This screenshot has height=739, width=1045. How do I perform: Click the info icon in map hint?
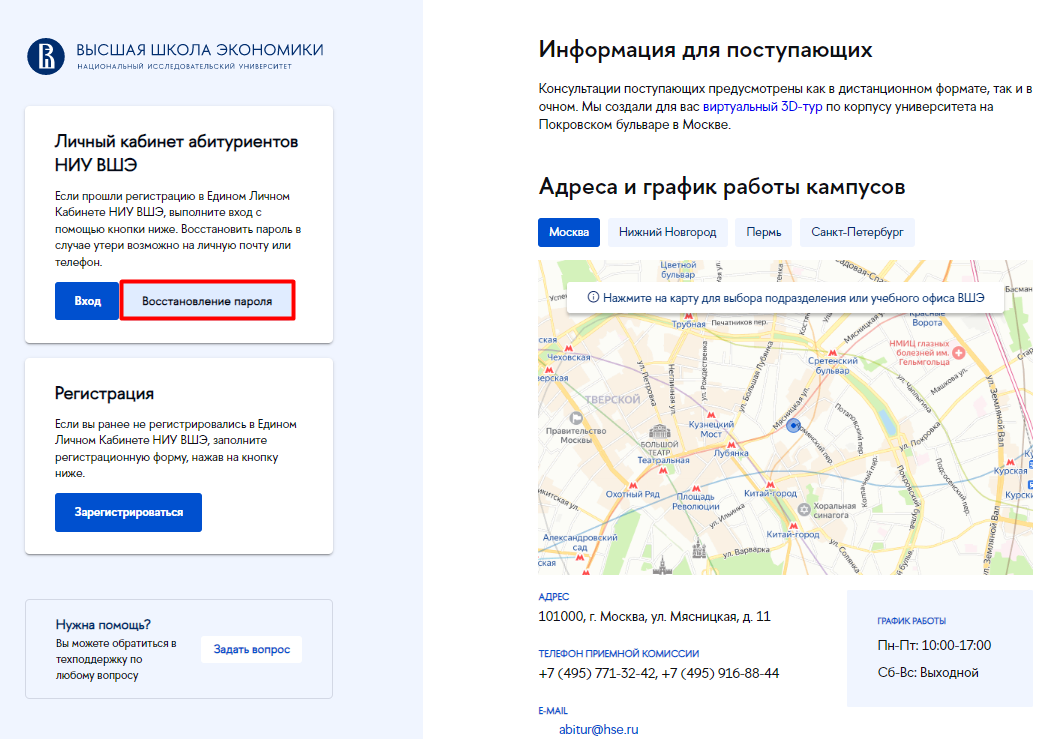coord(593,297)
